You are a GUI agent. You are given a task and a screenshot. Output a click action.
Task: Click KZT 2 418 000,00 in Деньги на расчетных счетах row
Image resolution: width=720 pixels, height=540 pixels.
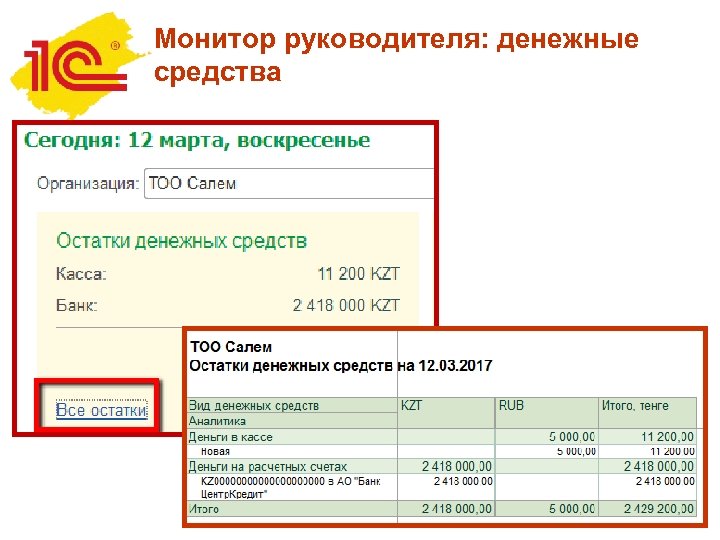pyautogui.click(x=446, y=467)
